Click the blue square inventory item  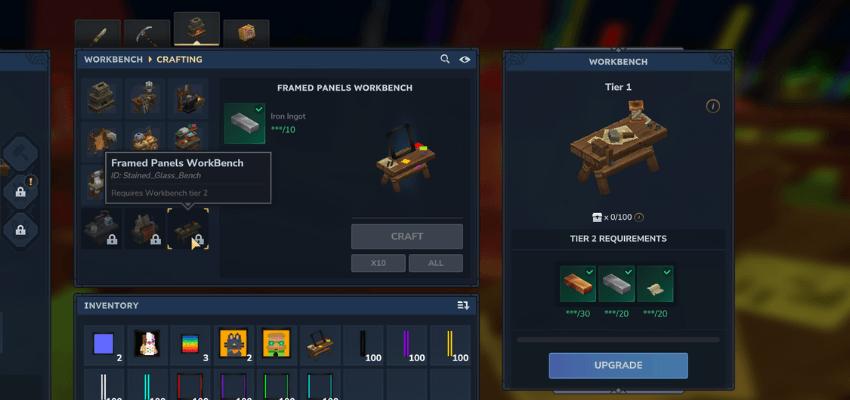pos(103,344)
